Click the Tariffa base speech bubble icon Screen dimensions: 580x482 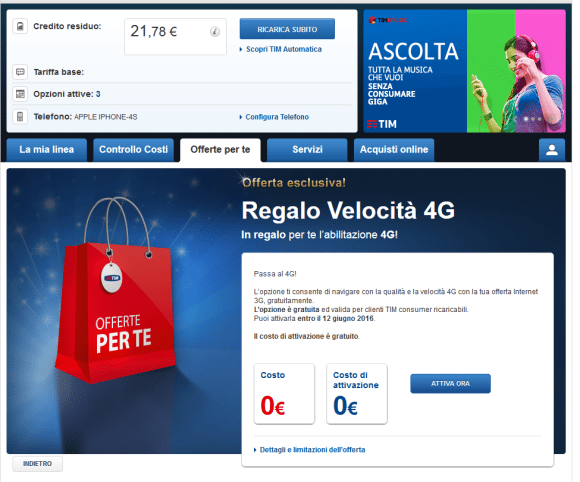coord(20,72)
